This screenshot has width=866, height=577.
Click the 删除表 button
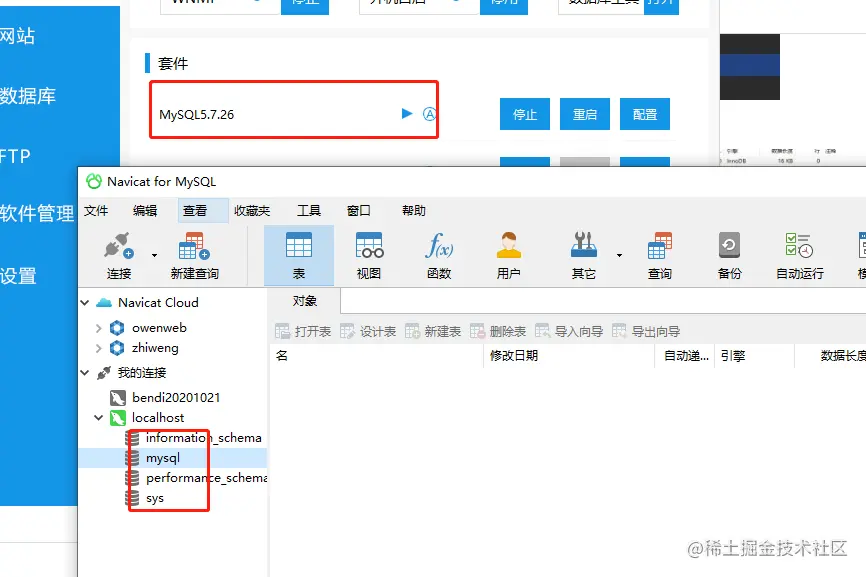pos(498,331)
